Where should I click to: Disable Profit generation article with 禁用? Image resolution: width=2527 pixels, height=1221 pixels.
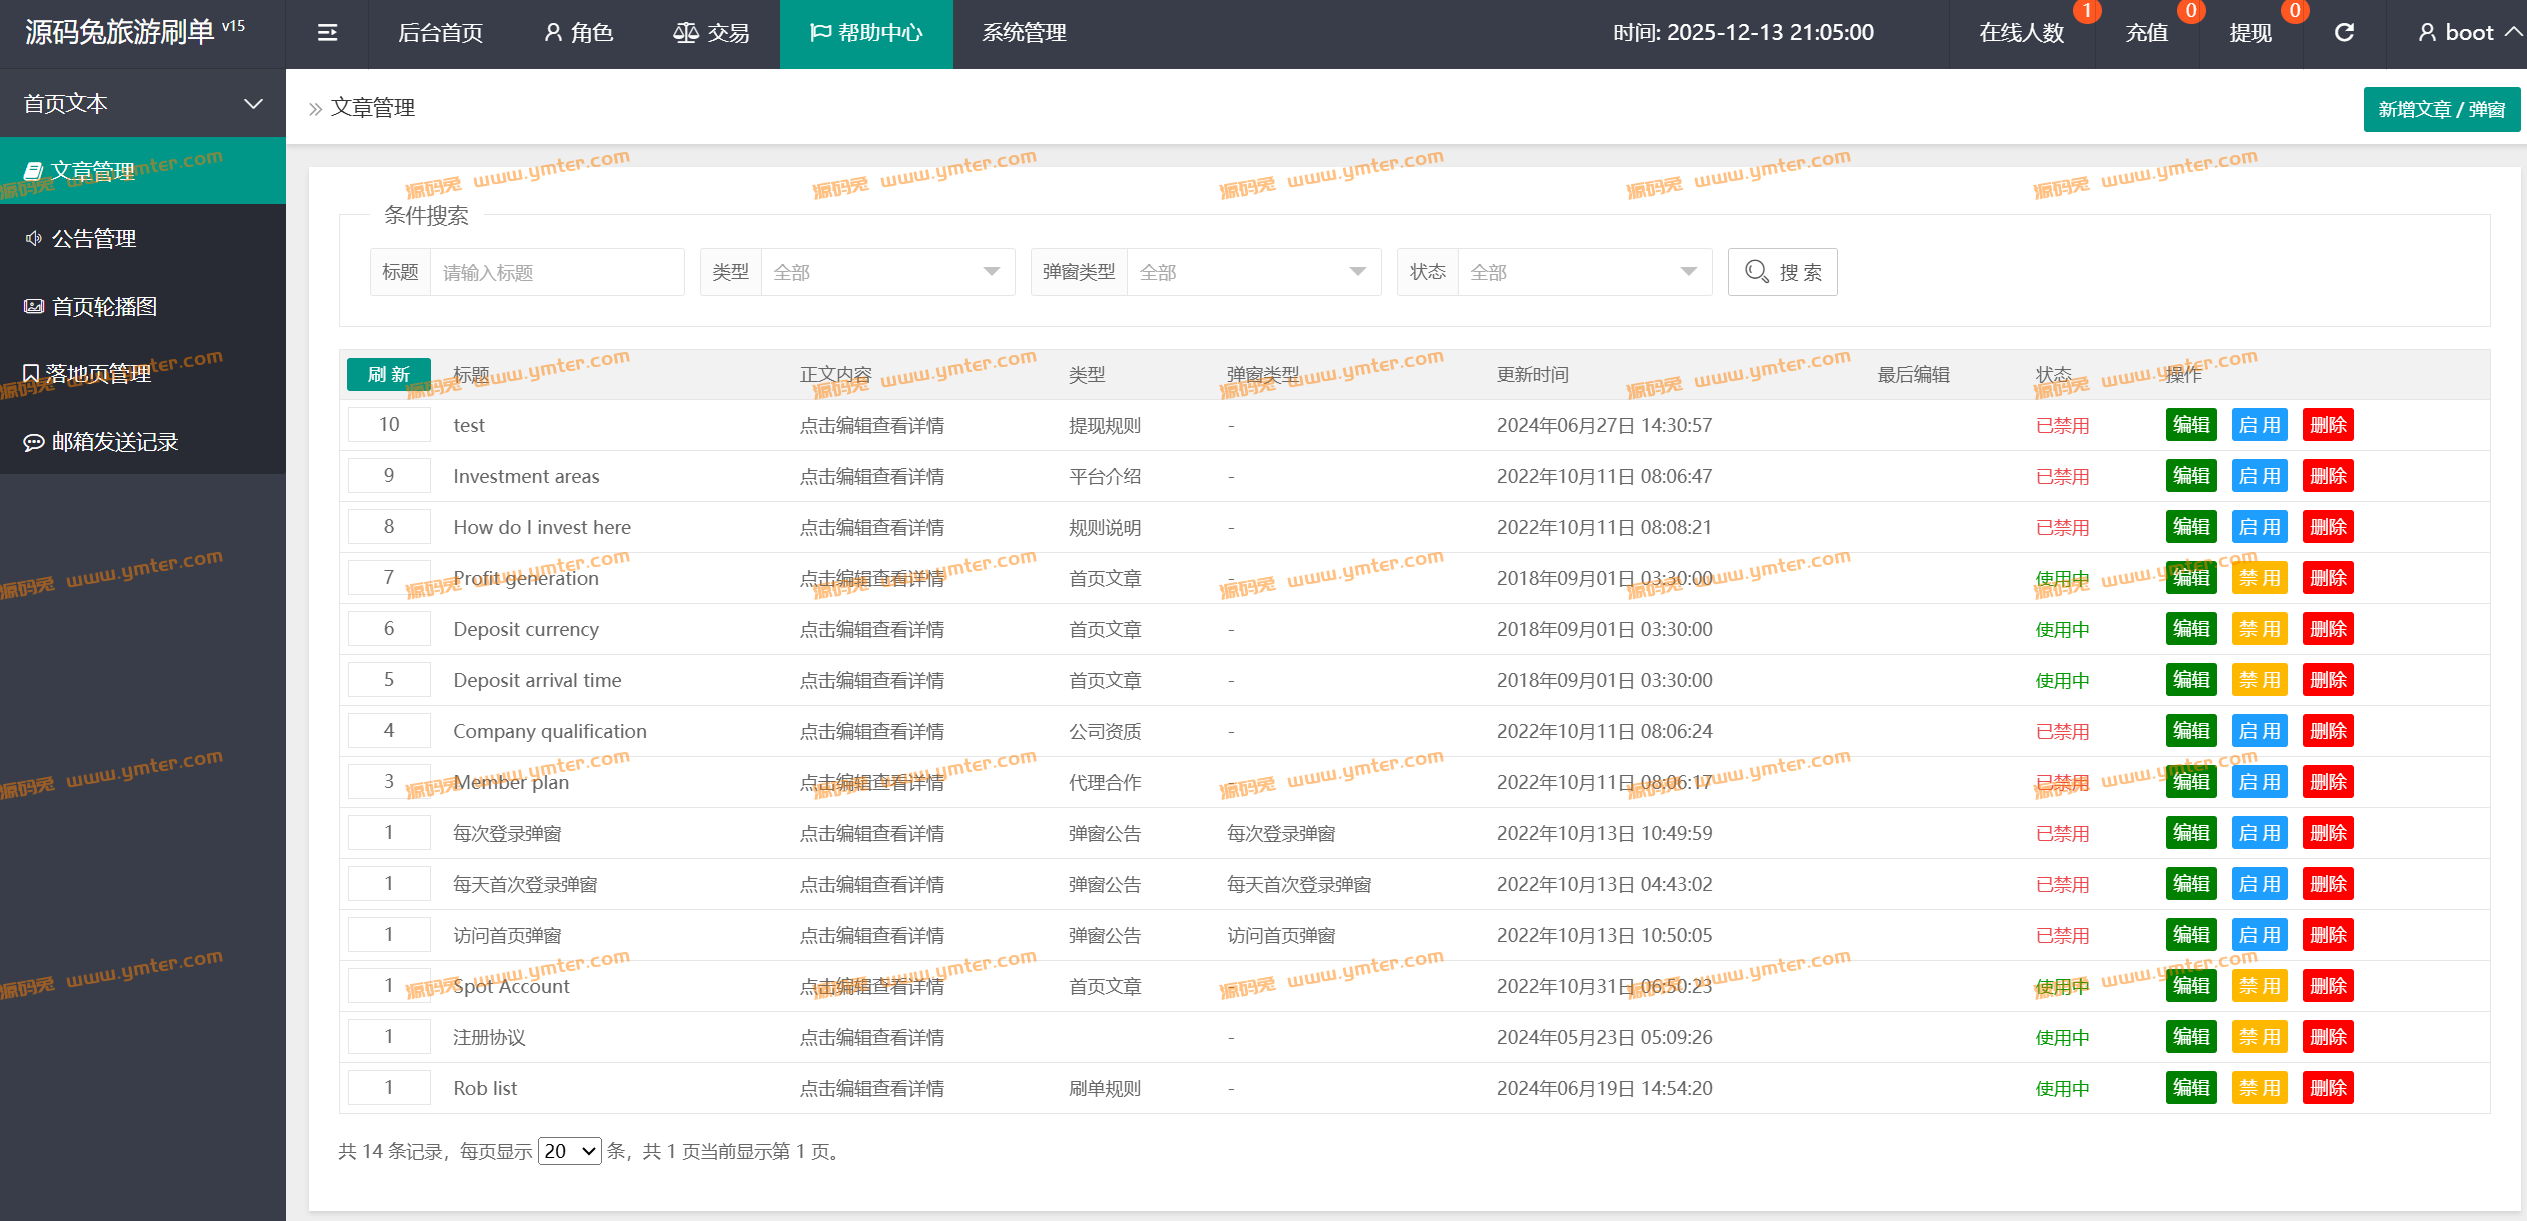point(2259,578)
